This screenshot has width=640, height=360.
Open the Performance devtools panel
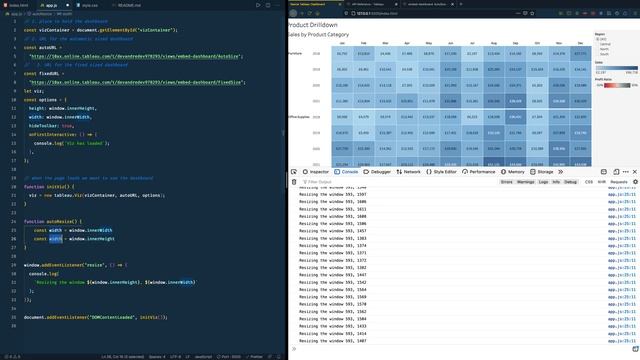click(x=479, y=172)
